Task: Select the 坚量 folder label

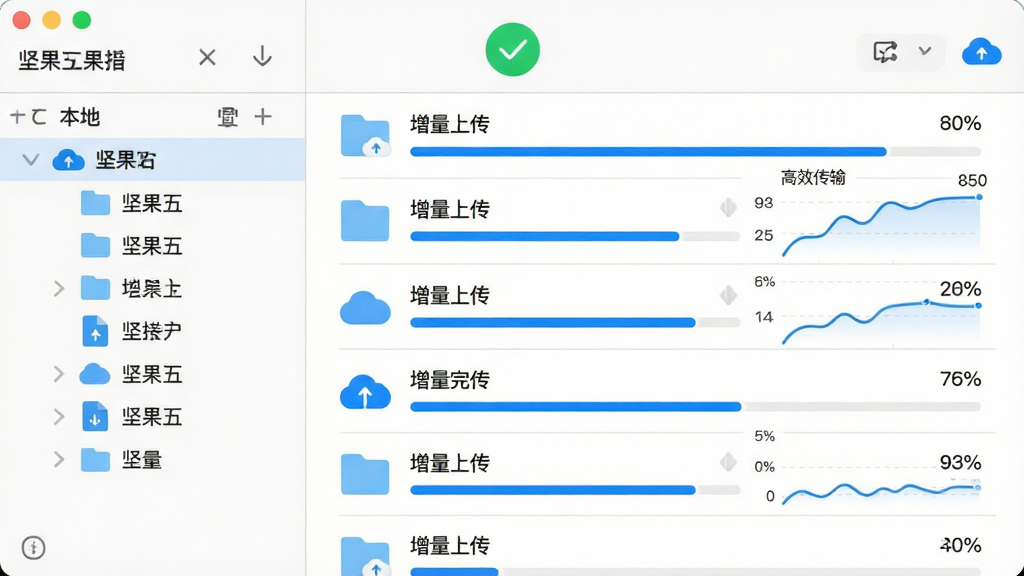Action: click(x=142, y=460)
